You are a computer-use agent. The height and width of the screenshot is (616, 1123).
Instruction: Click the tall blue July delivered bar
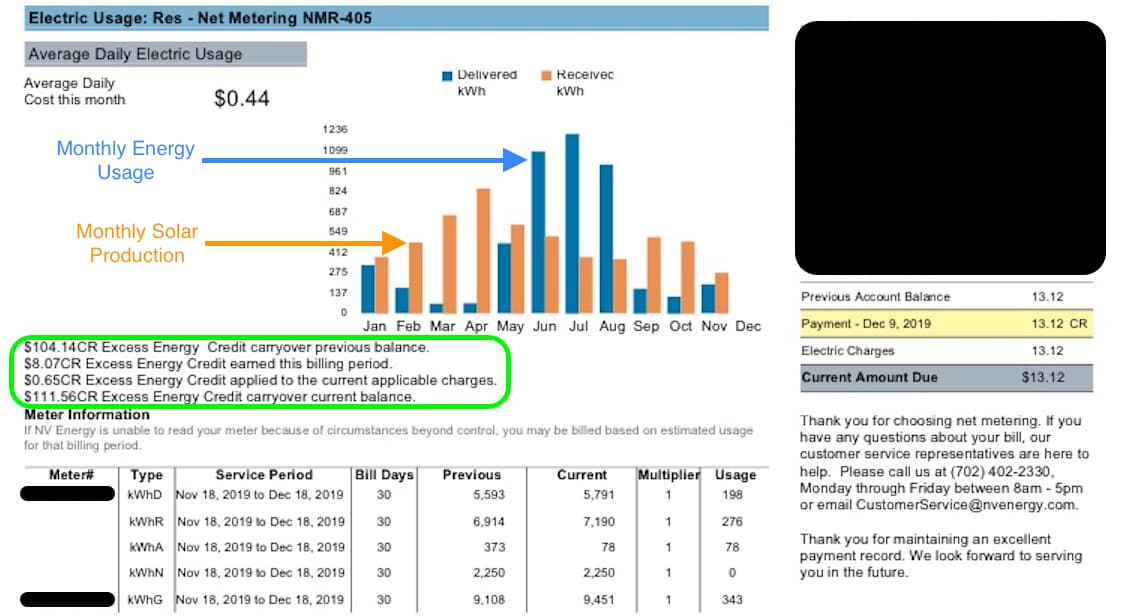point(572,223)
